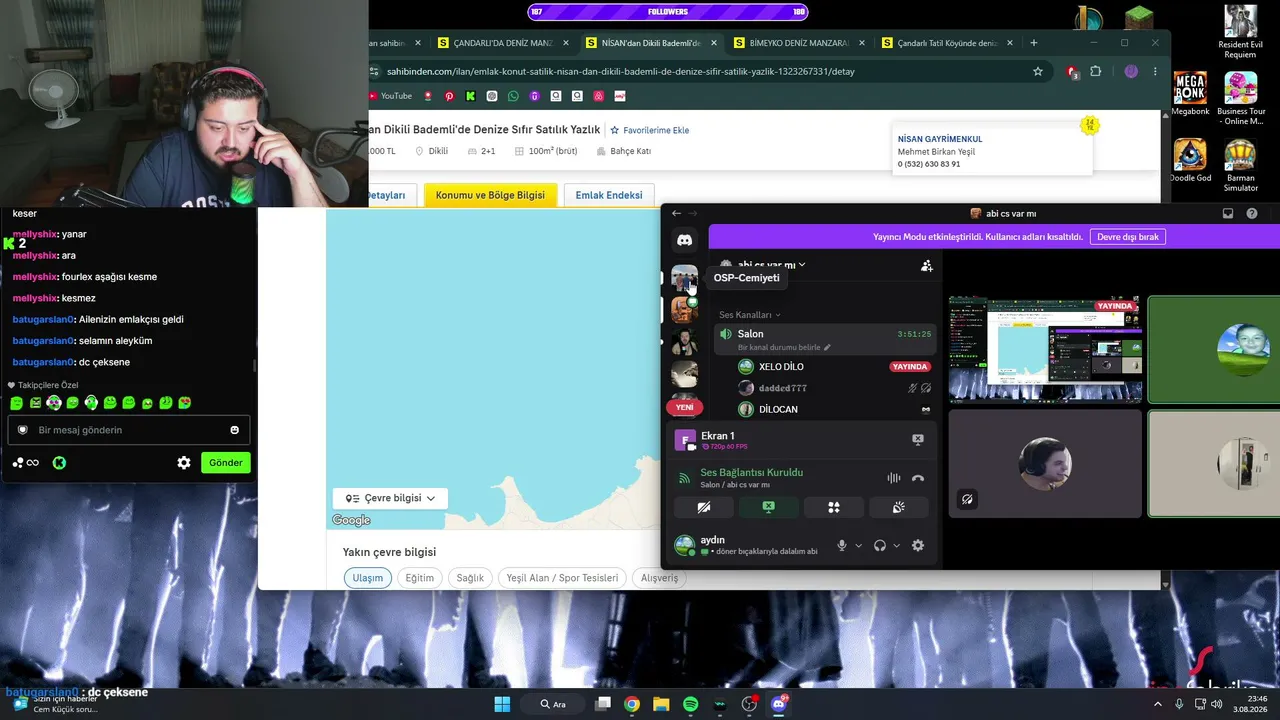Open a new Chrome tab
This screenshot has height=720, width=1280.
[x=1034, y=43]
